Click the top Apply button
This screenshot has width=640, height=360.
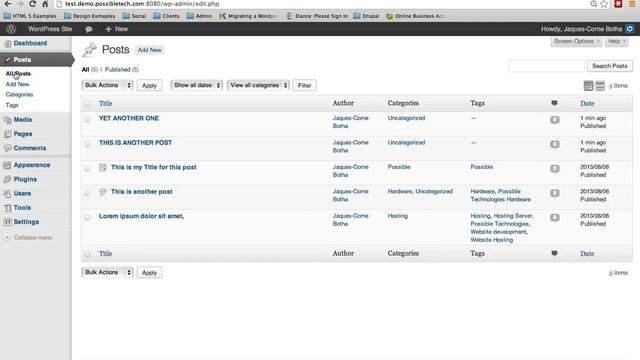[x=149, y=85]
